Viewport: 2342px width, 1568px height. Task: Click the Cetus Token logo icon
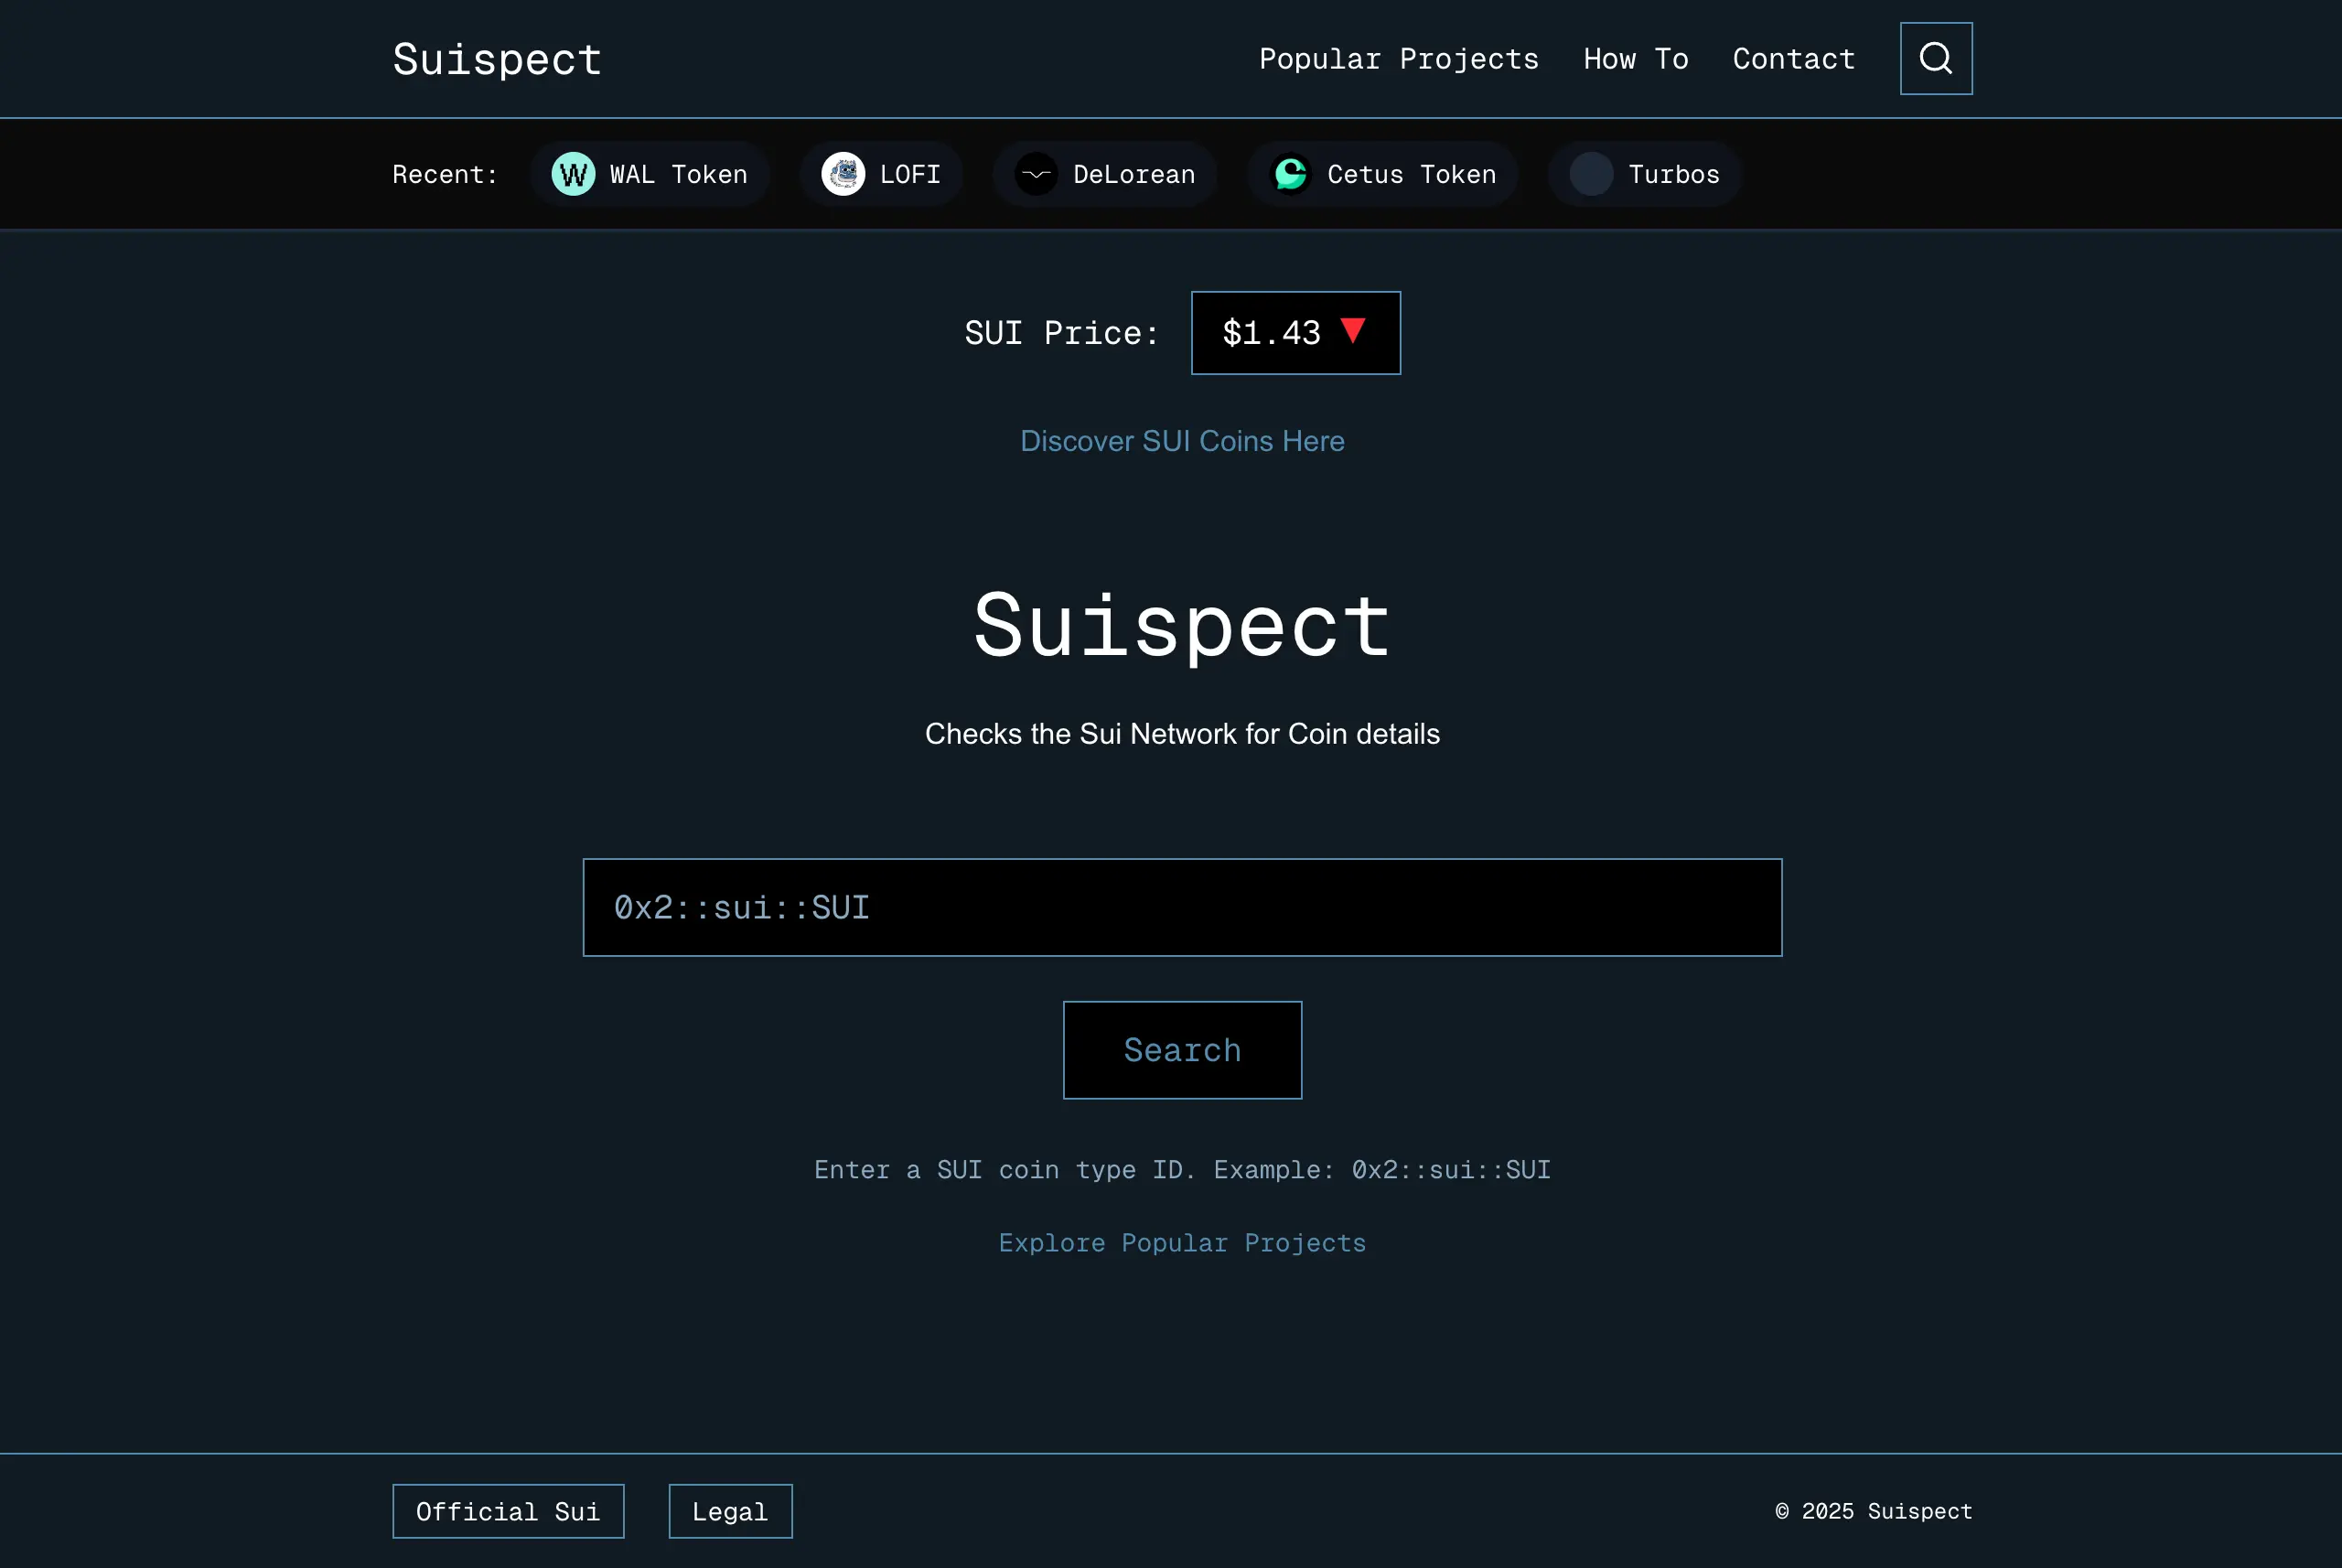[x=1290, y=173]
